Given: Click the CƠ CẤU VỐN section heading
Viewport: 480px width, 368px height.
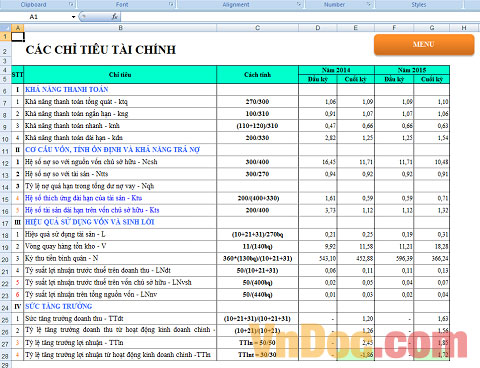Looking at the screenshot, I should tap(112, 150).
